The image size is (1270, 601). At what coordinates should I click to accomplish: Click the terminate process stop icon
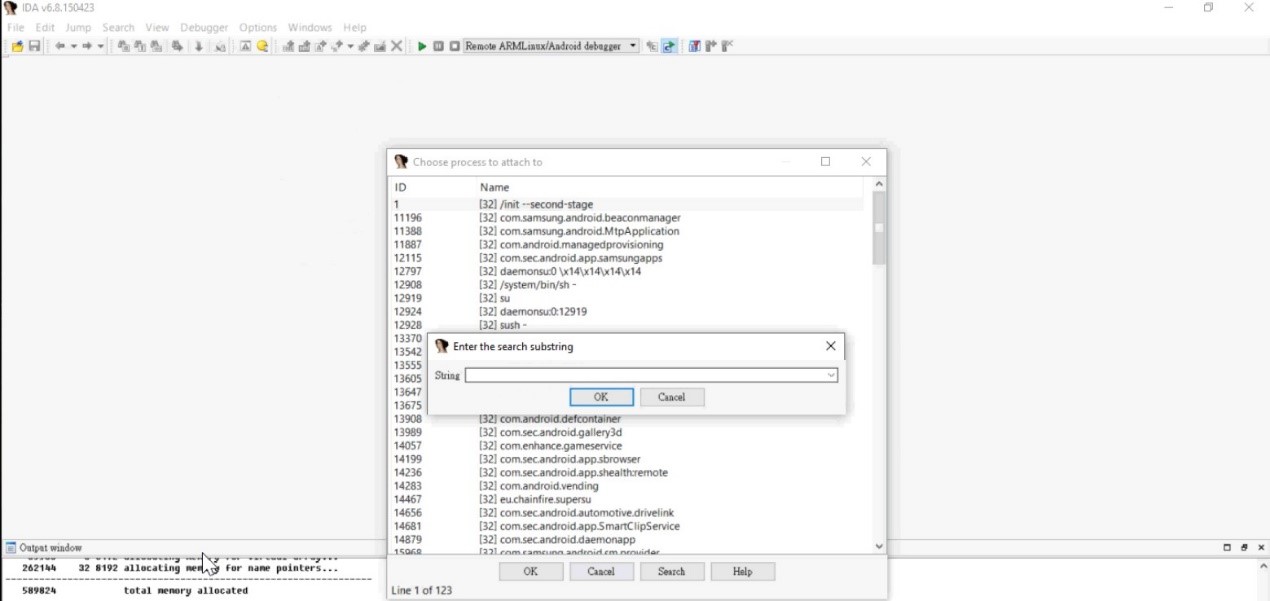tap(454, 46)
